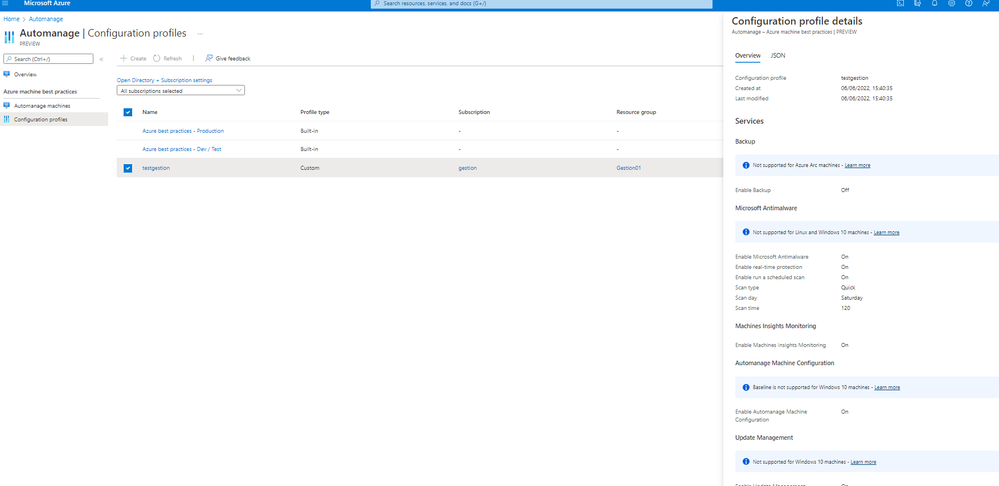Click Learn more in Update Management notice
The height and width of the screenshot is (486, 999).
pyautogui.click(x=863, y=462)
